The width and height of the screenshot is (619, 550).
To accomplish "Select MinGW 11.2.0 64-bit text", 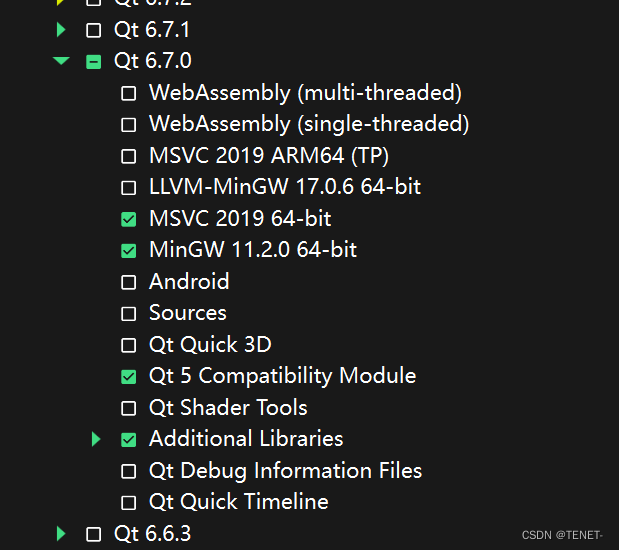I will (253, 250).
